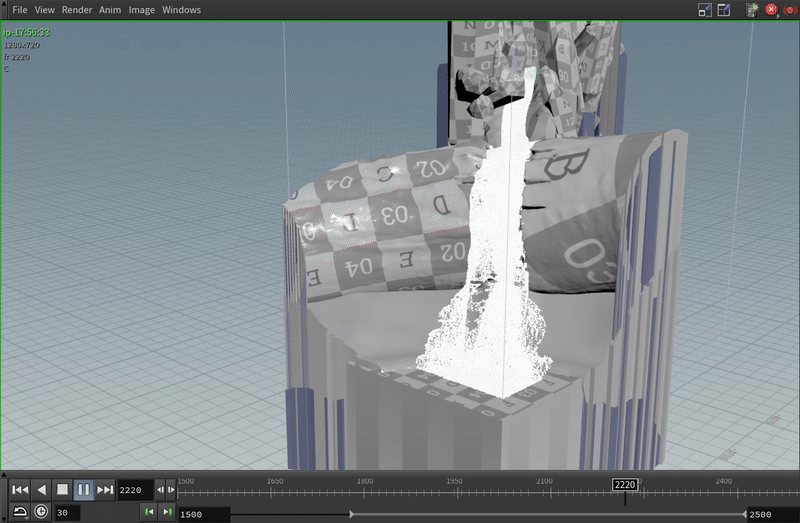The image size is (800, 523).
Task: Open the Render menu
Action: click(x=77, y=10)
